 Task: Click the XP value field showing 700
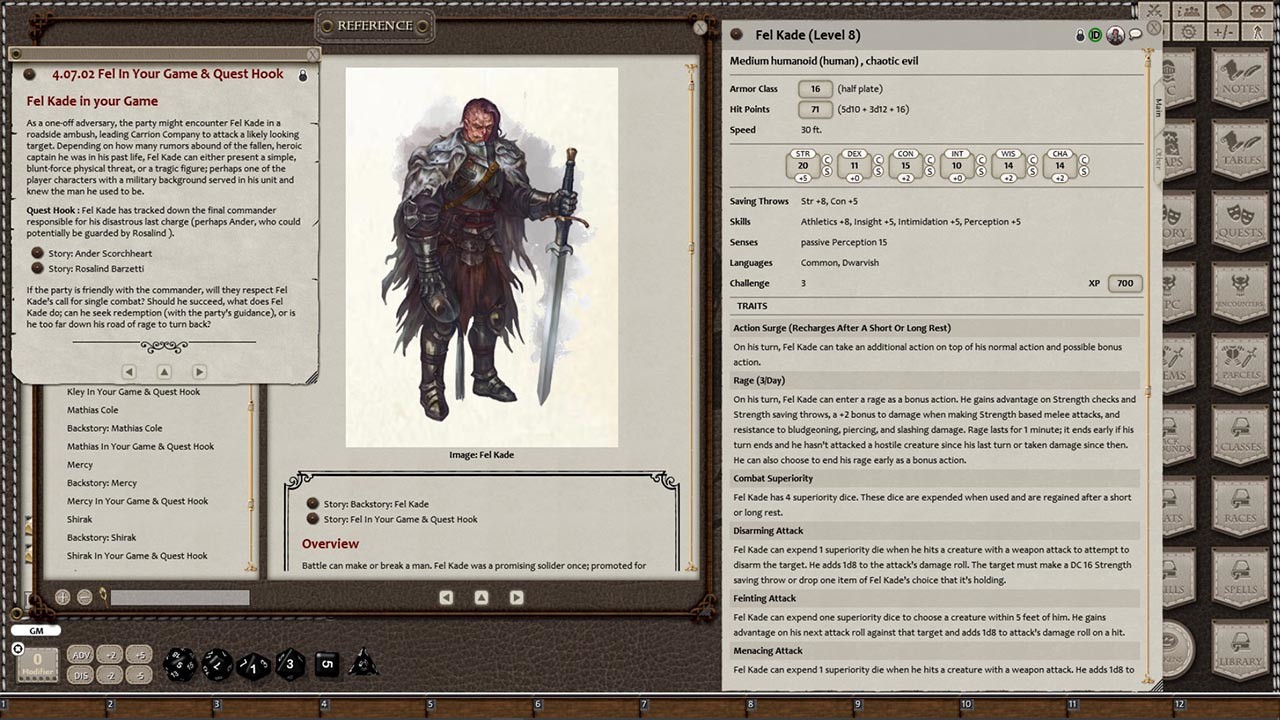pos(1124,283)
